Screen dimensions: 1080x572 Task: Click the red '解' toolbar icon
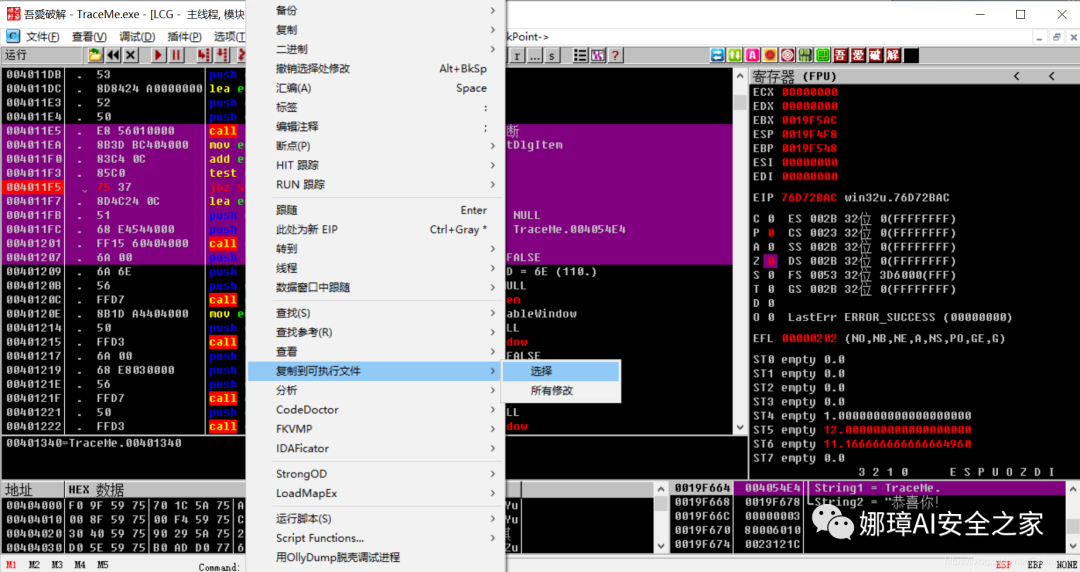coord(893,55)
